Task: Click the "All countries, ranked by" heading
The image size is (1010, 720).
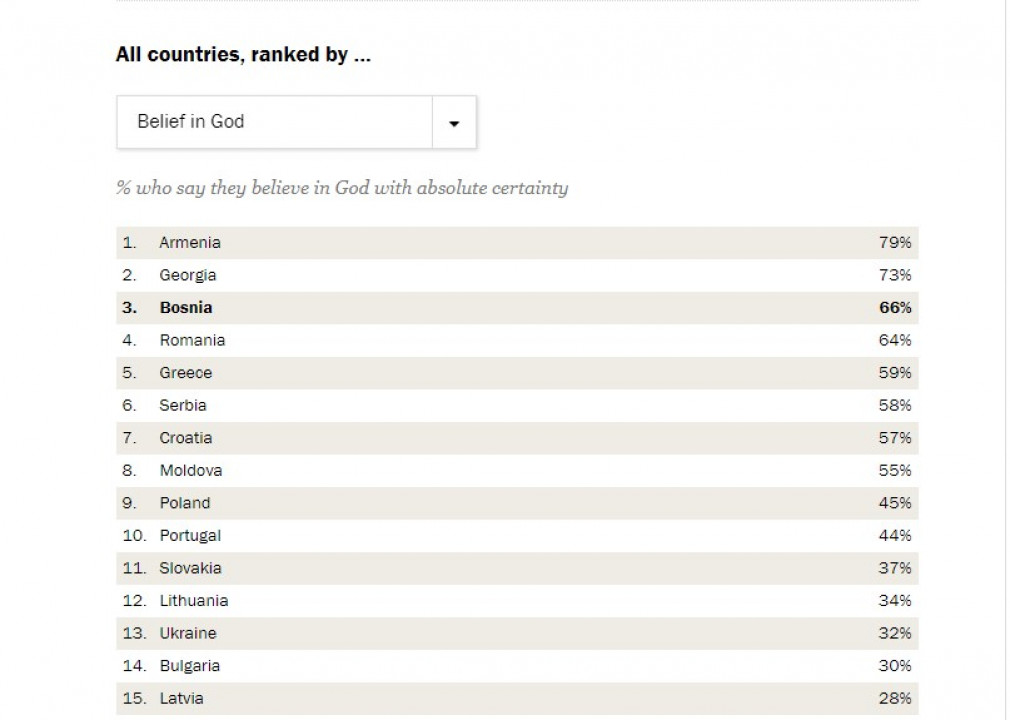Action: click(x=243, y=55)
